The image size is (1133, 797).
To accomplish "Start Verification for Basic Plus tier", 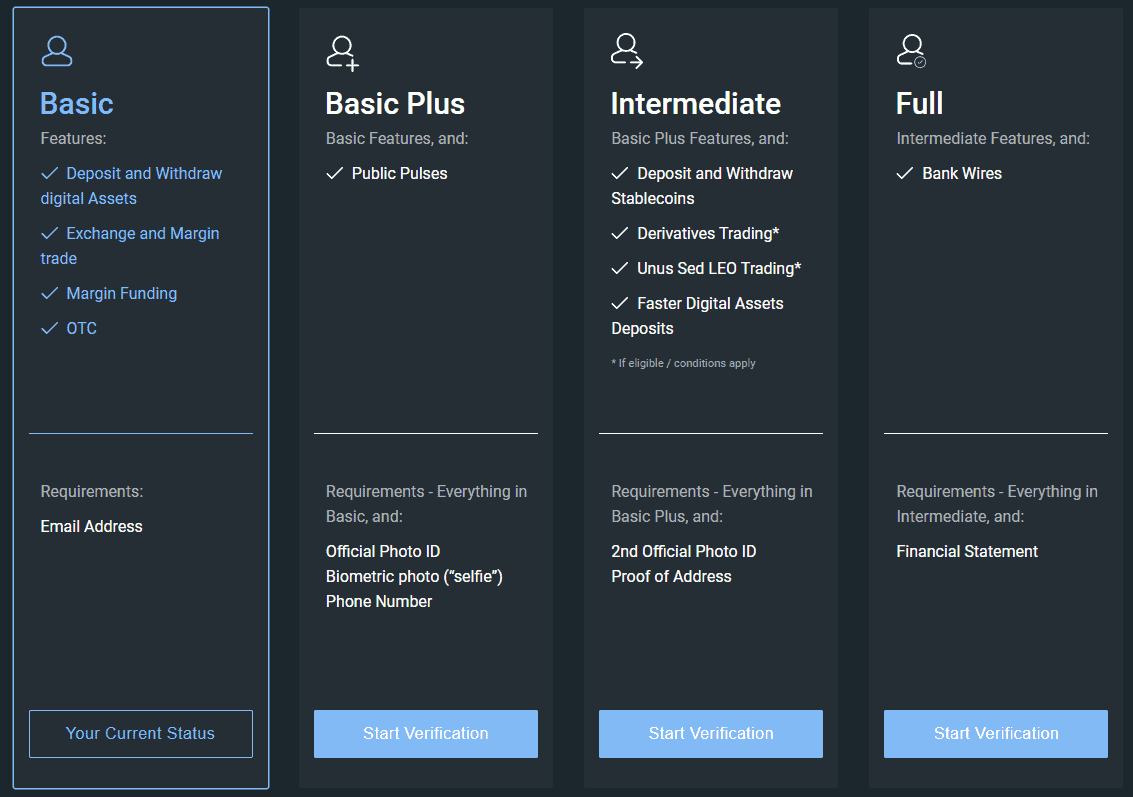I will click(425, 734).
